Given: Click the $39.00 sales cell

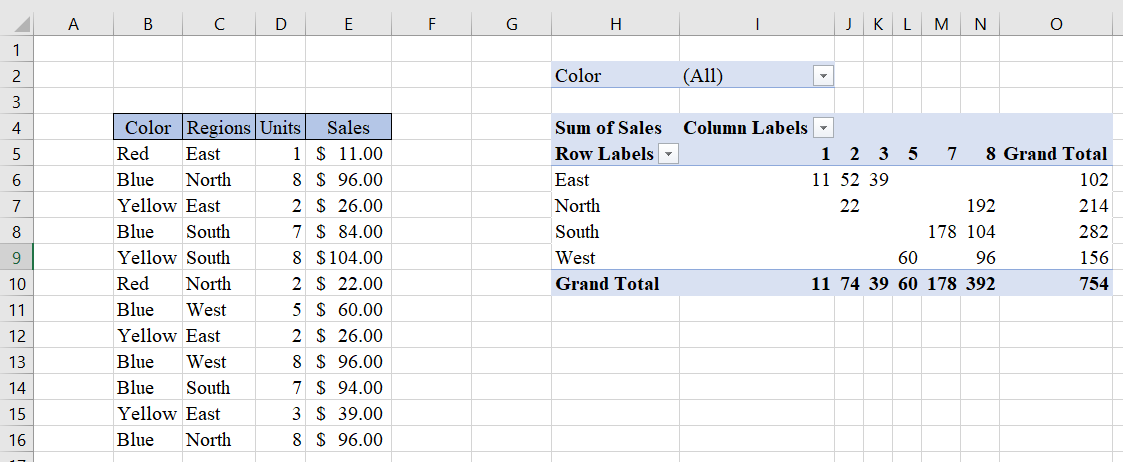Looking at the screenshot, I should tap(348, 414).
